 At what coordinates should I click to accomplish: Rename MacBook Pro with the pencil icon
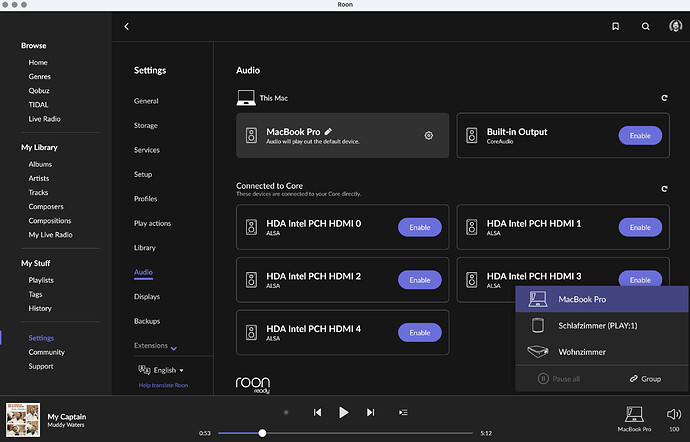click(x=328, y=131)
